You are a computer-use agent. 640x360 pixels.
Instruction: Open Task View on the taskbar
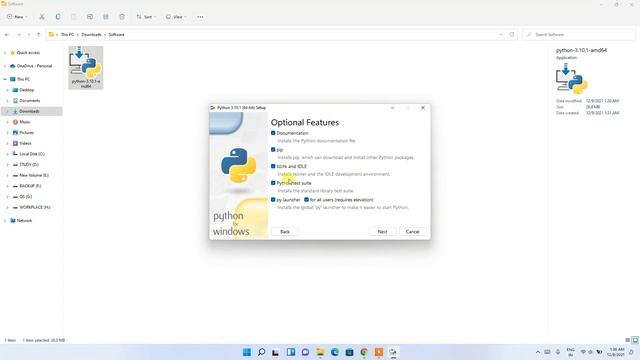pos(276,352)
